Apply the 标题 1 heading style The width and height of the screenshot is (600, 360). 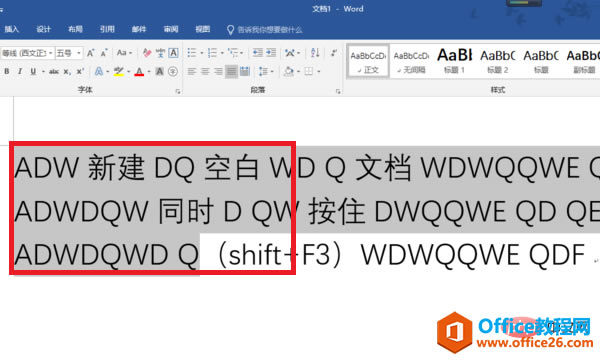click(x=455, y=62)
